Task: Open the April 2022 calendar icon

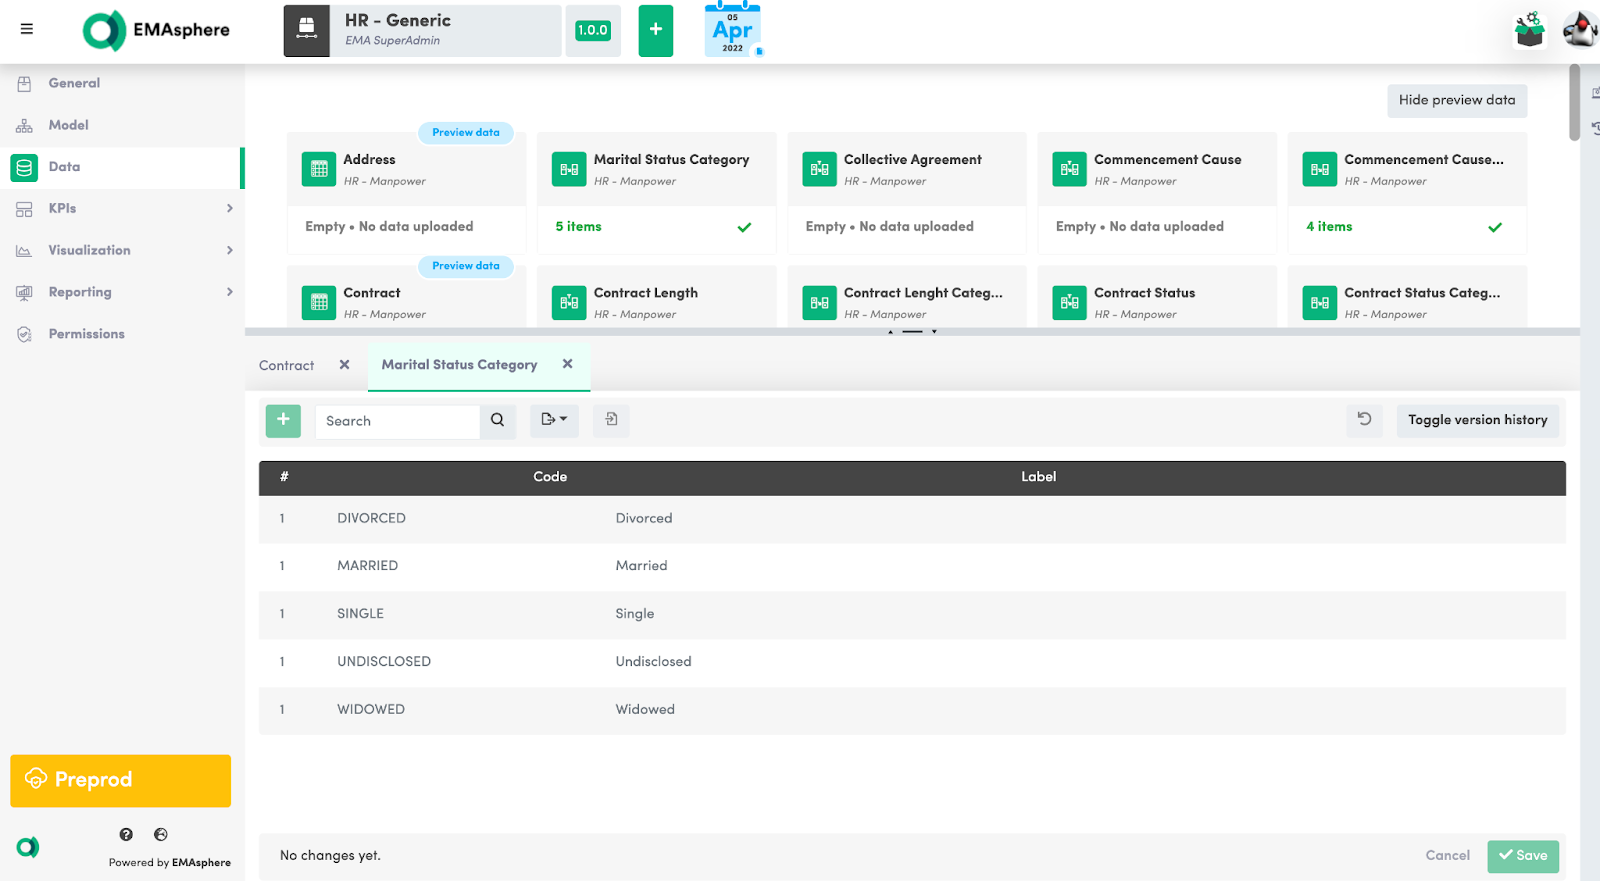Action: [x=732, y=30]
